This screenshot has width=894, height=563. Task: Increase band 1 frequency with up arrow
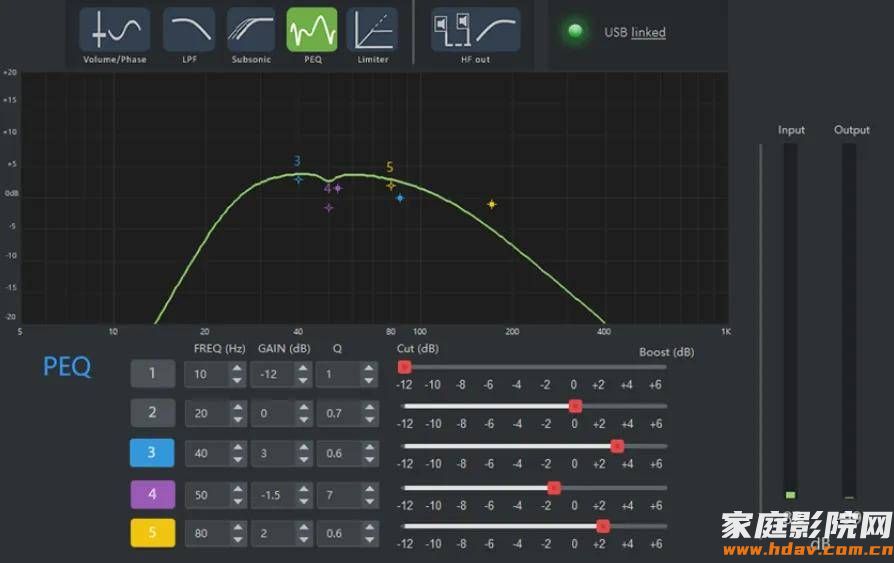click(237, 368)
